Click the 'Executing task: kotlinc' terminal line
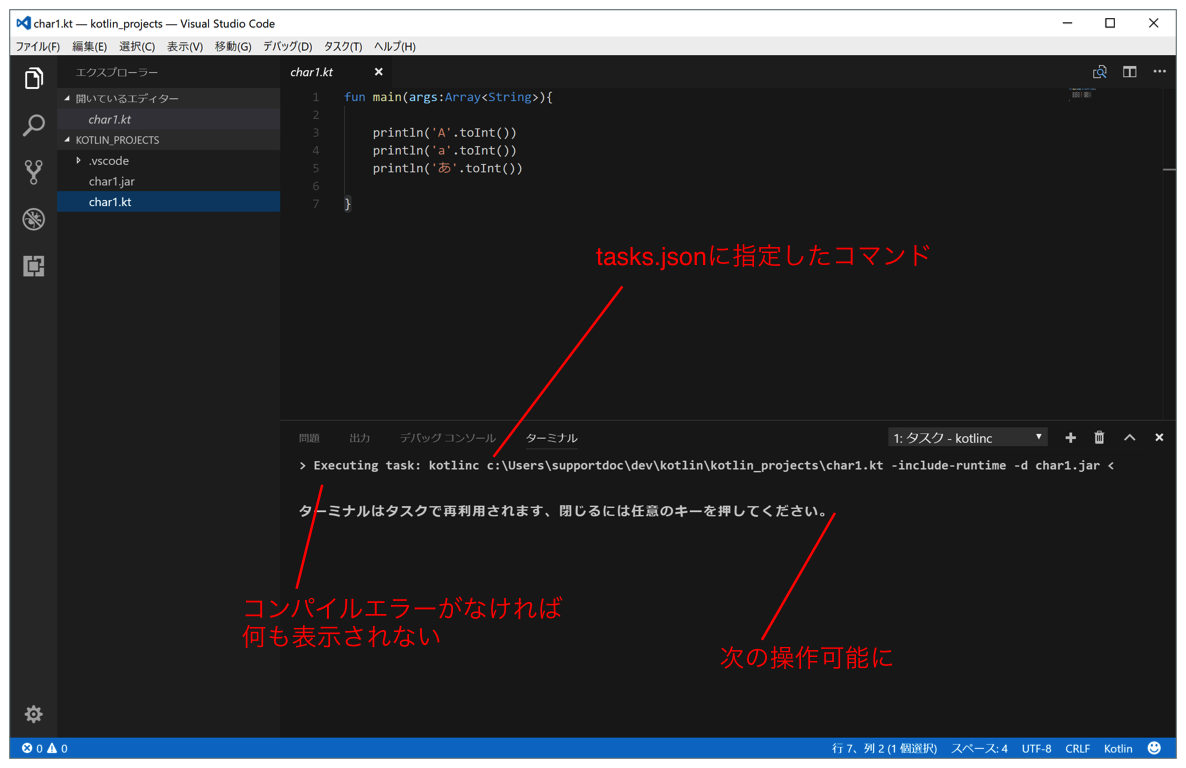1186x768 pixels. pyautogui.click(x=706, y=465)
